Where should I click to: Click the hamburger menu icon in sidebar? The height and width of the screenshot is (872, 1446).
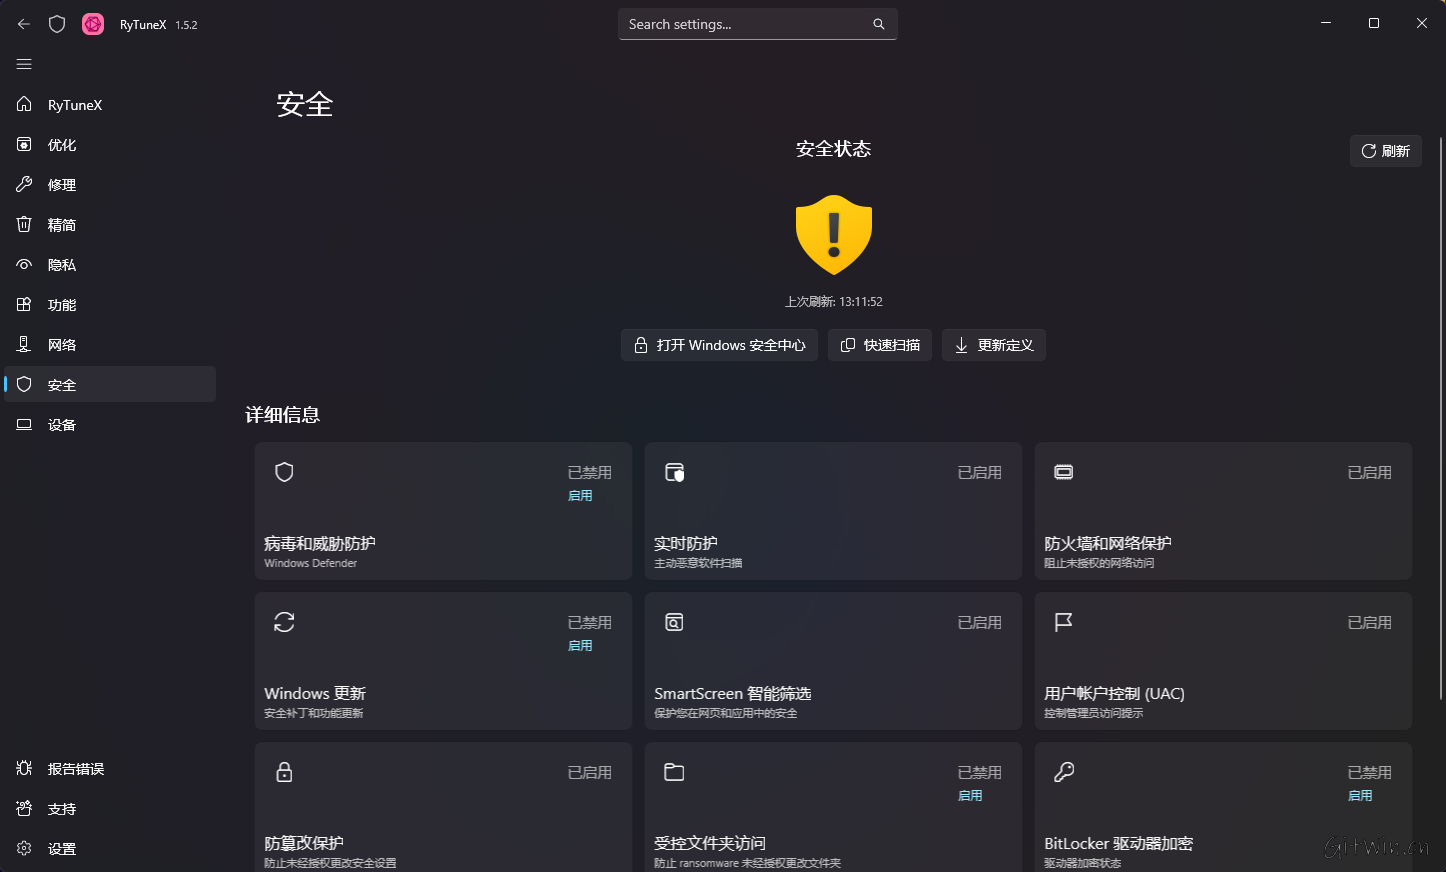(24, 64)
